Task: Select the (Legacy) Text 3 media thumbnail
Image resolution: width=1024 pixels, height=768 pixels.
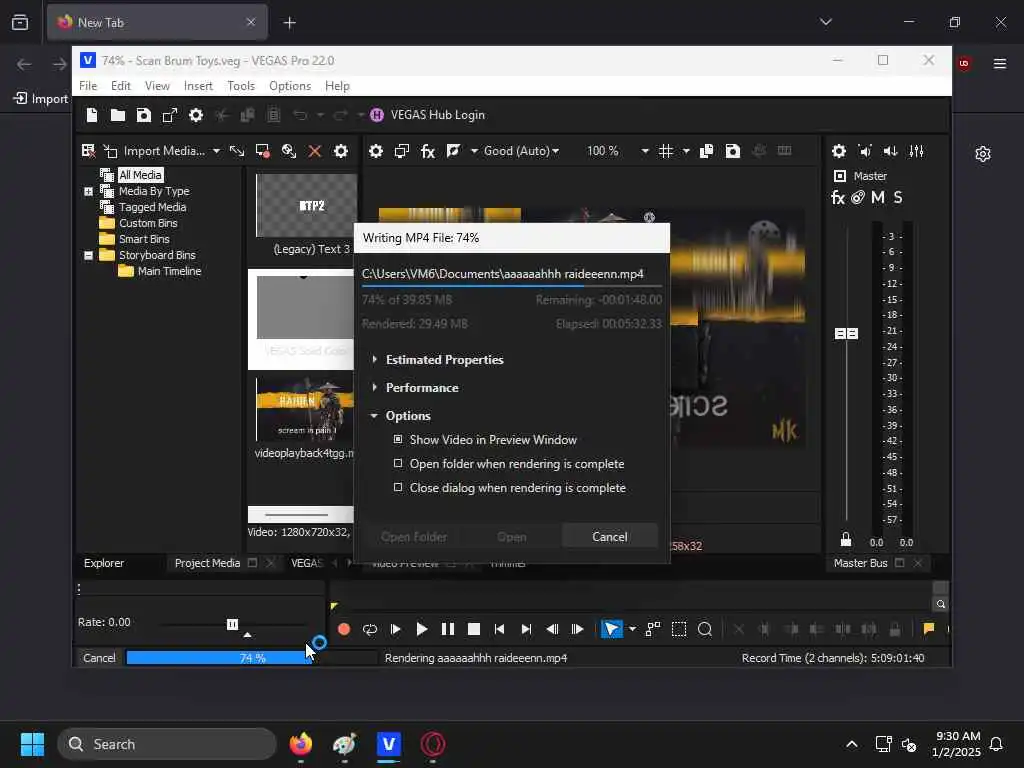Action: (x=306, y=206)
